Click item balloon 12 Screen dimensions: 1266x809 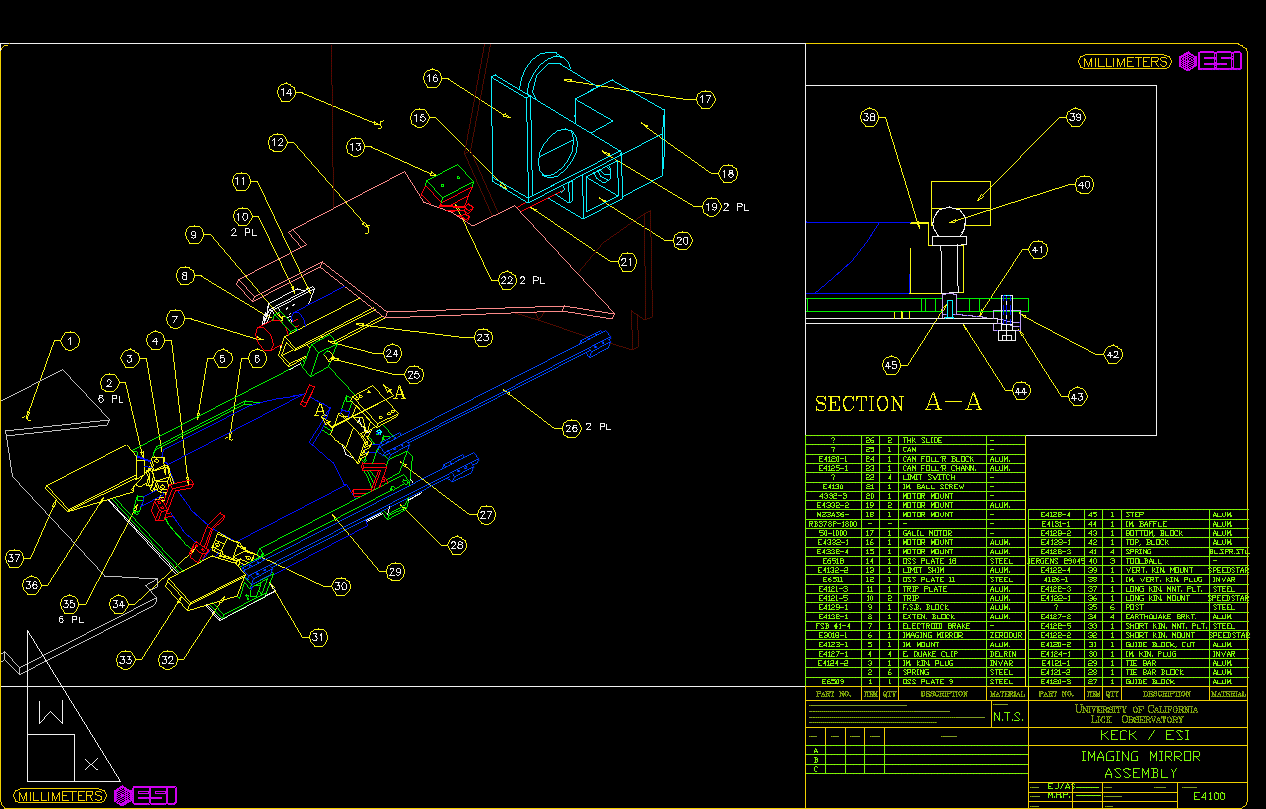point(278,143)
